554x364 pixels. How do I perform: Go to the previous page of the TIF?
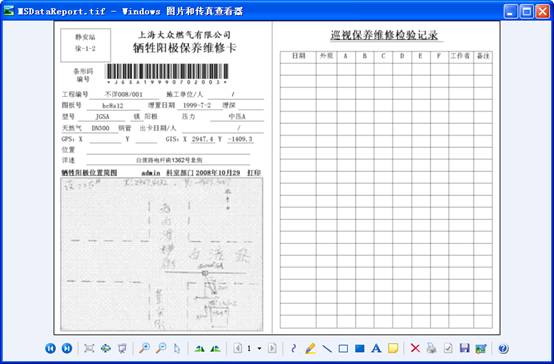pyautogui.click(x=237, y=348)
